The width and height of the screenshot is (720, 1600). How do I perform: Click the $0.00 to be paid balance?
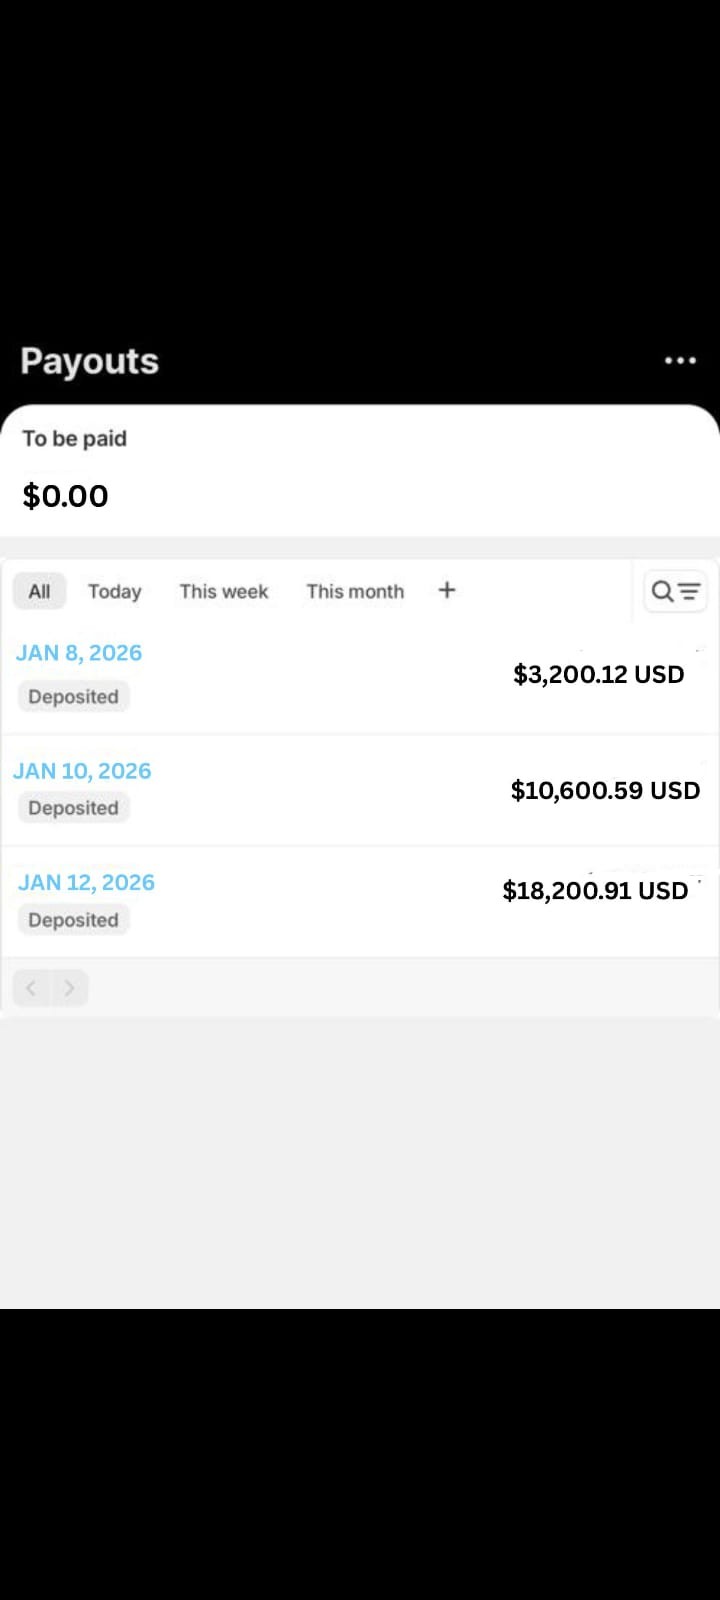click(x=65, y=496)
